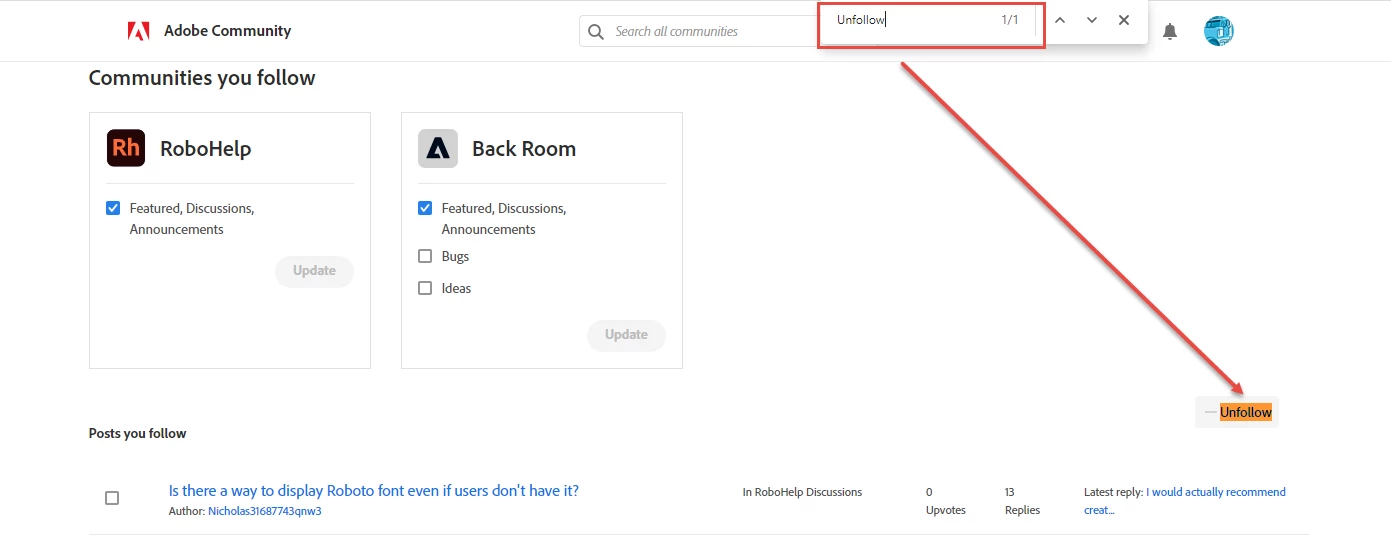This screenshot has width=1391, height=543.
Task: Click the Posts you follow heading
Action: point(137,433)
